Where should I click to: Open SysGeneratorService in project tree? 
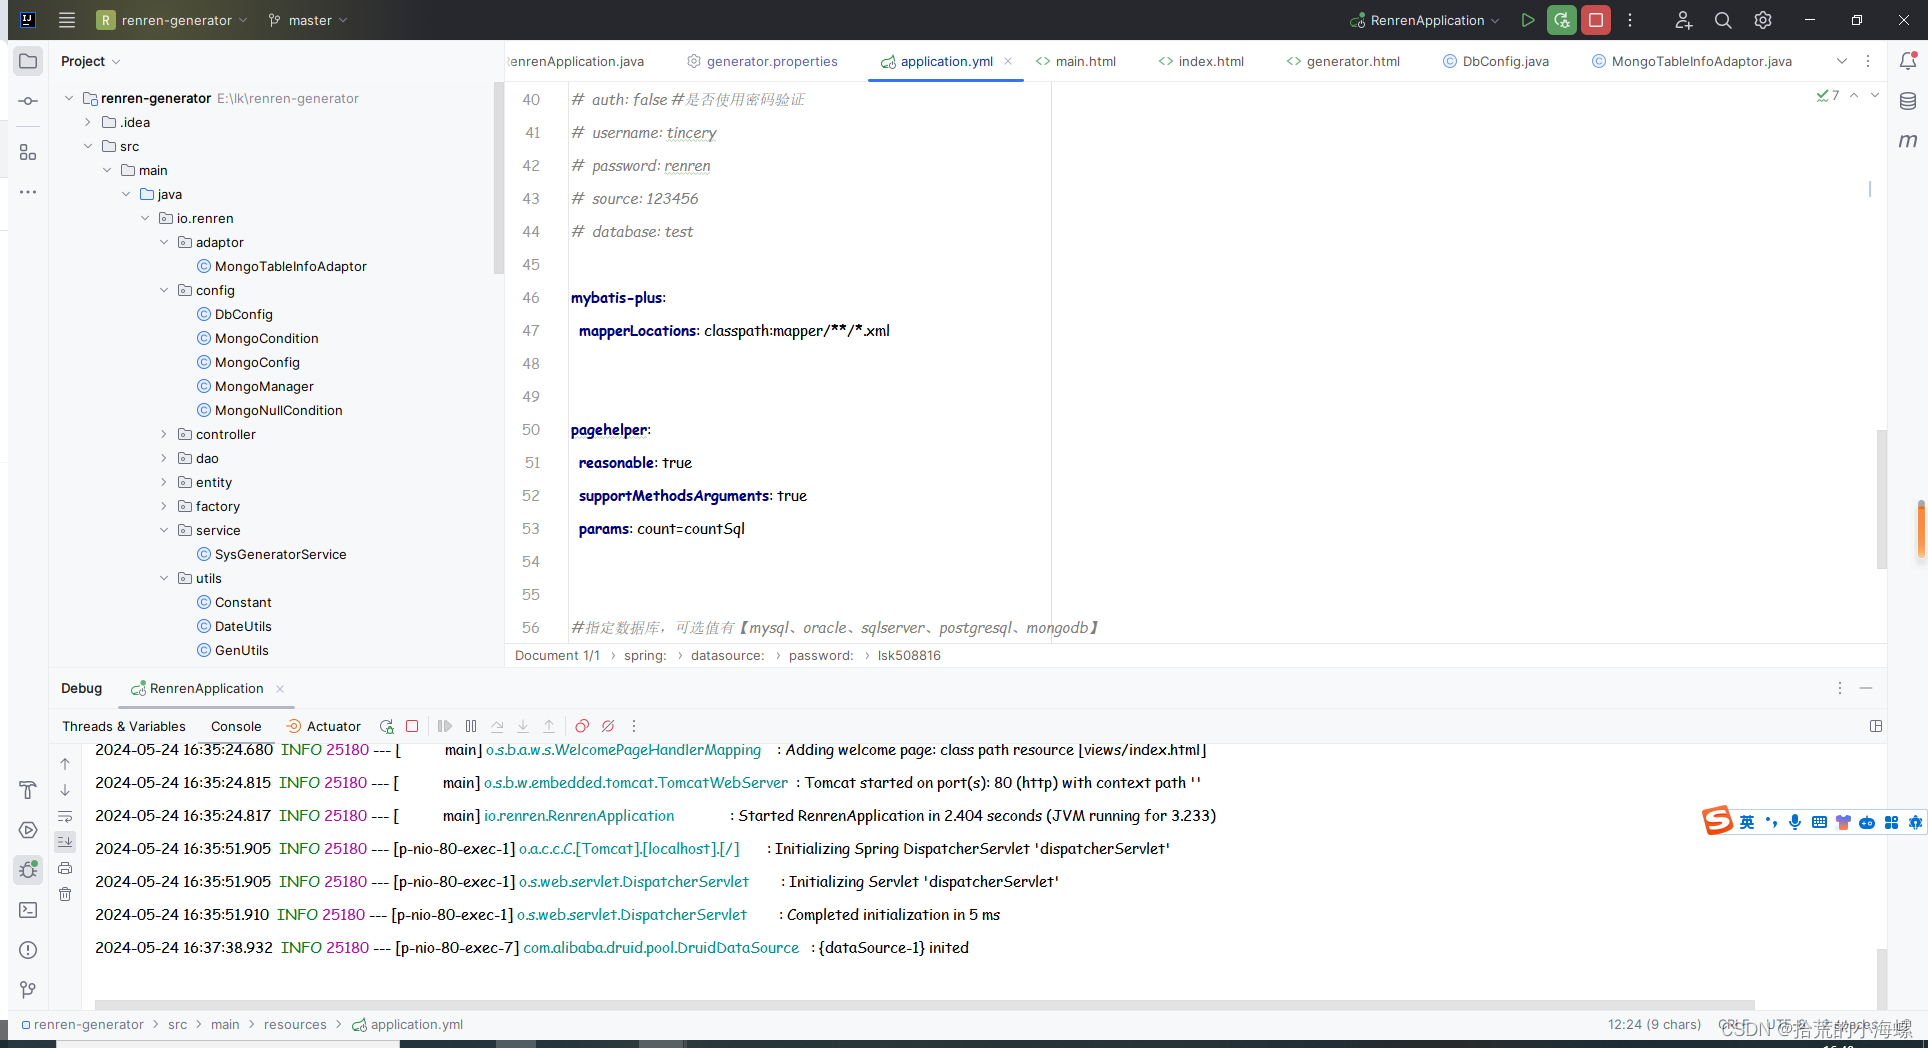coord(272,554)
